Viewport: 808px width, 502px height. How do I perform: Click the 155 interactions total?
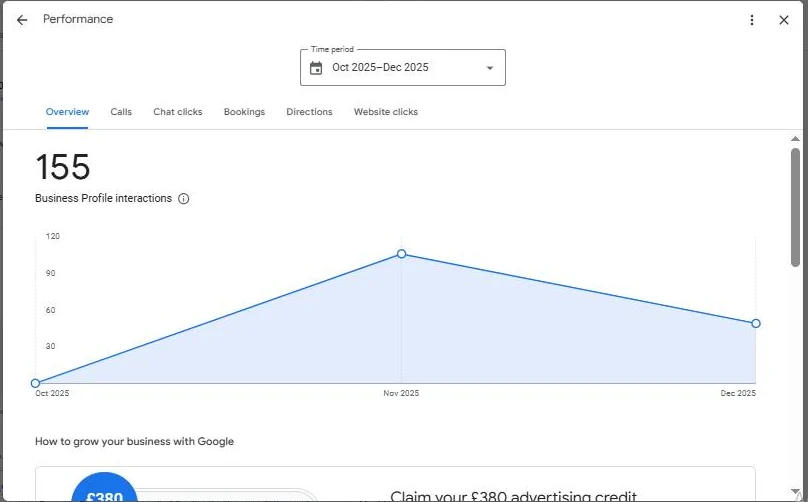pyautogui.click(x=62, y=167)
